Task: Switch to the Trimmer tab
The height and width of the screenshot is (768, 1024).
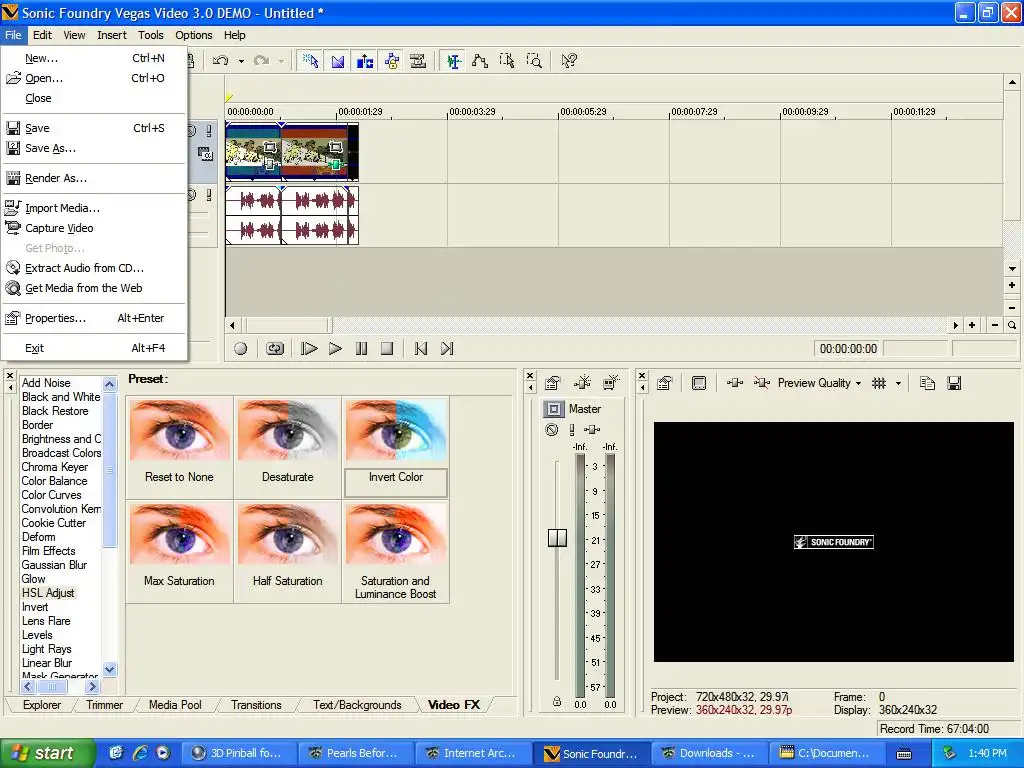Action: 104,705
